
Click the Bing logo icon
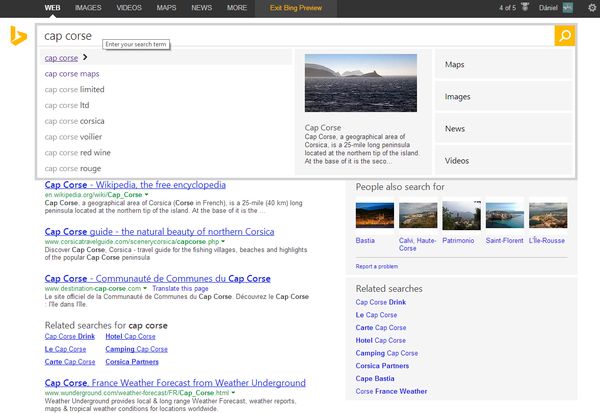[18, 36]
